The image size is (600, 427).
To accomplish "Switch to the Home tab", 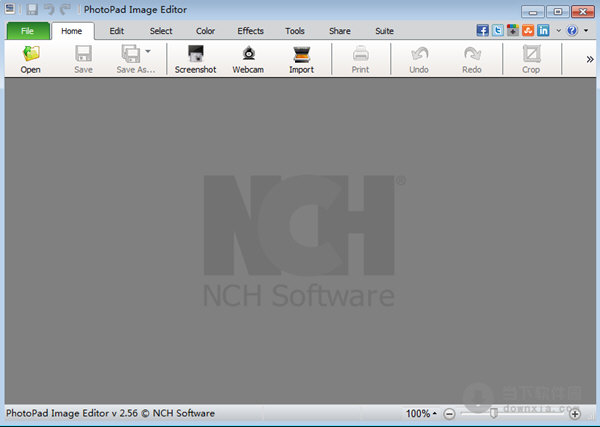I will point(72,31).
